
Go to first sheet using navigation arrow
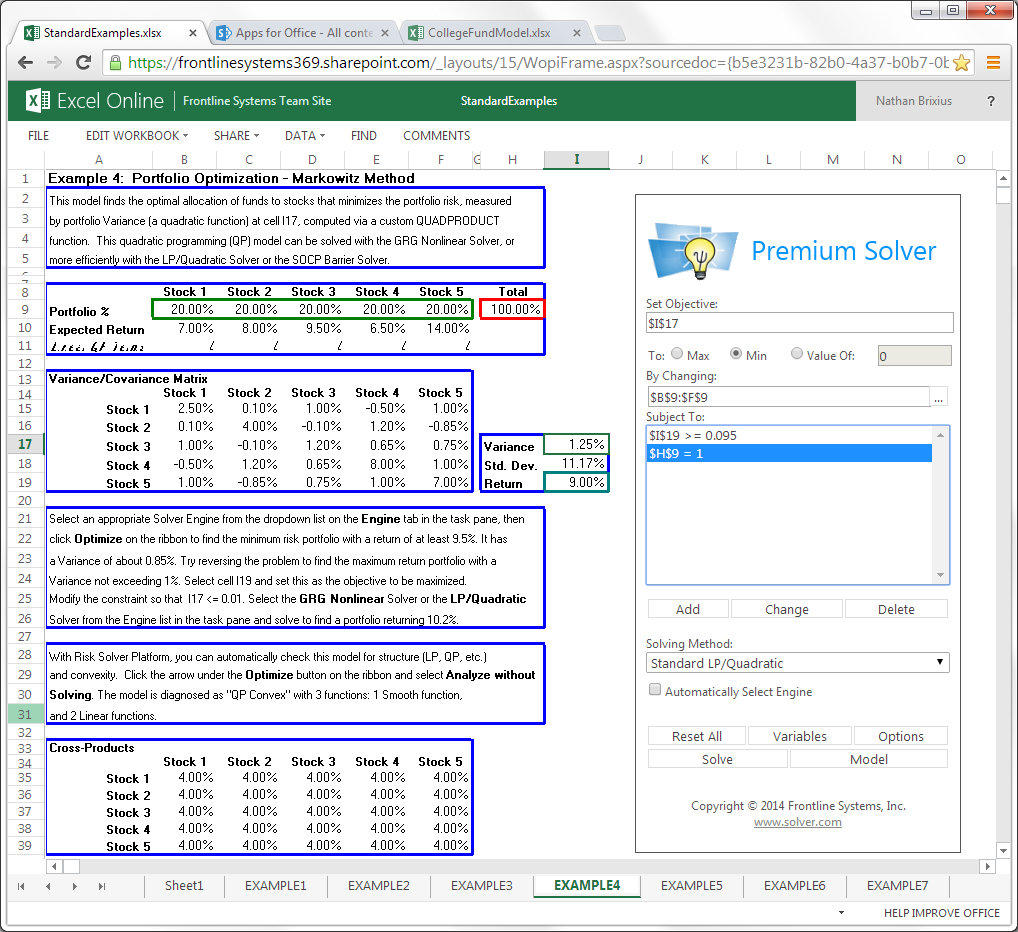coord(21,886)
